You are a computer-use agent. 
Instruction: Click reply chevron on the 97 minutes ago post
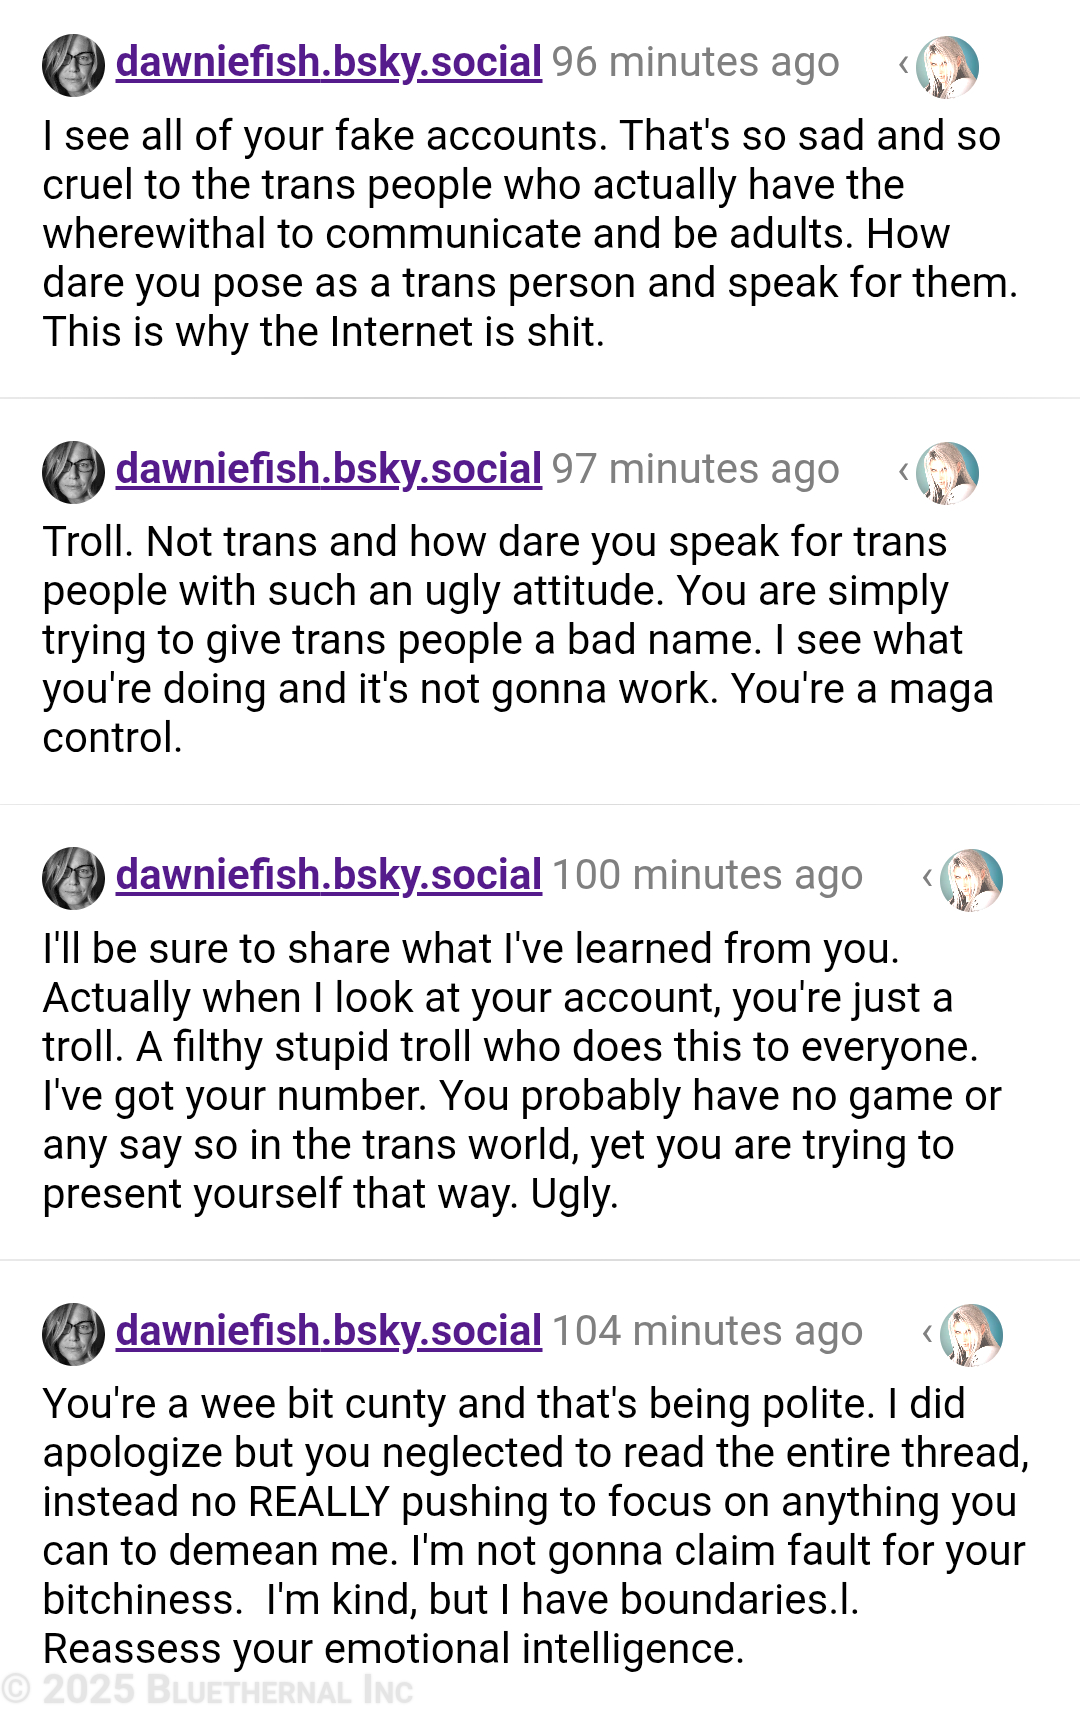pos(904,471)
